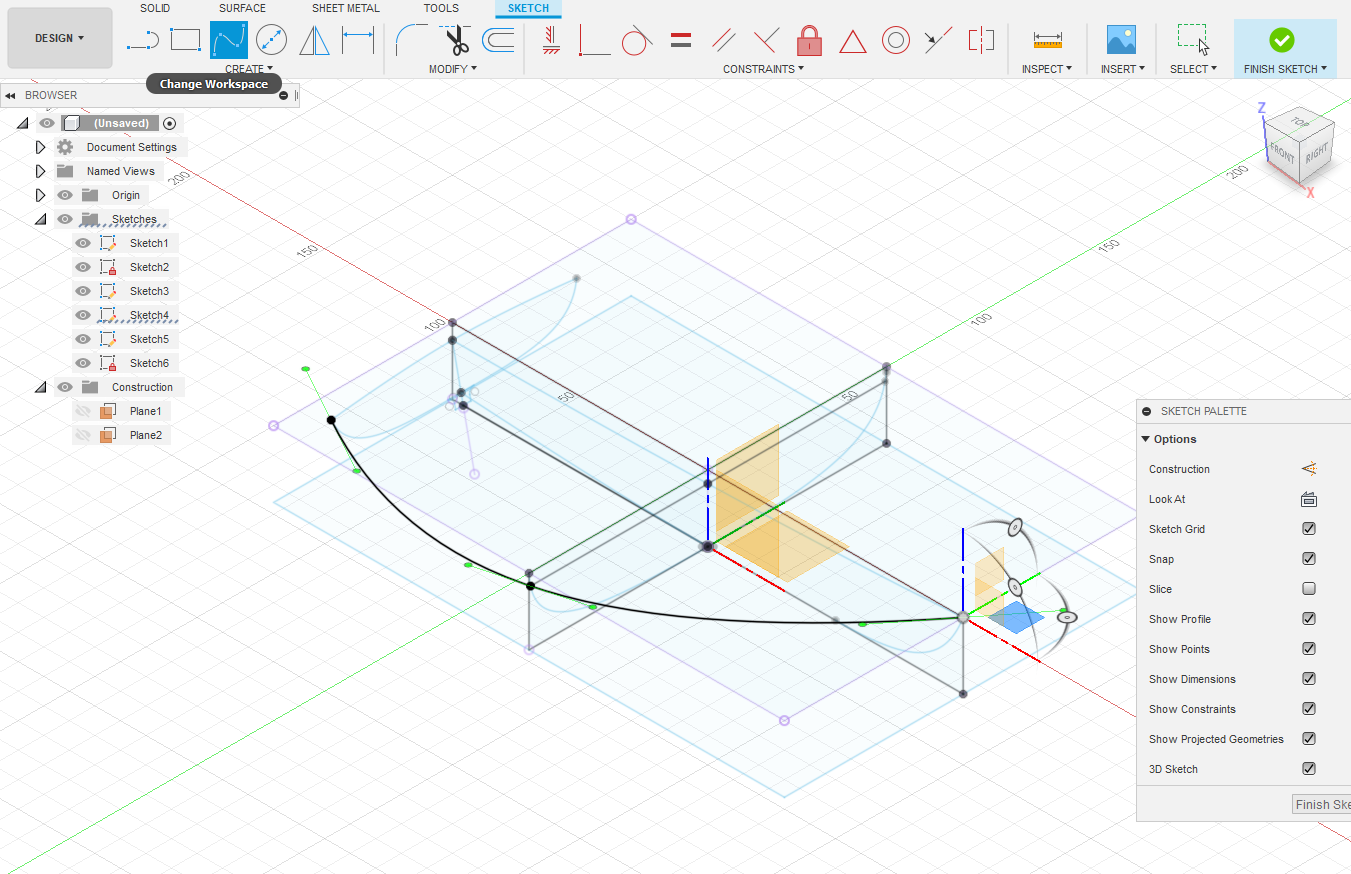Collapse the Options section in Sketch Palette

[1146, 439]
